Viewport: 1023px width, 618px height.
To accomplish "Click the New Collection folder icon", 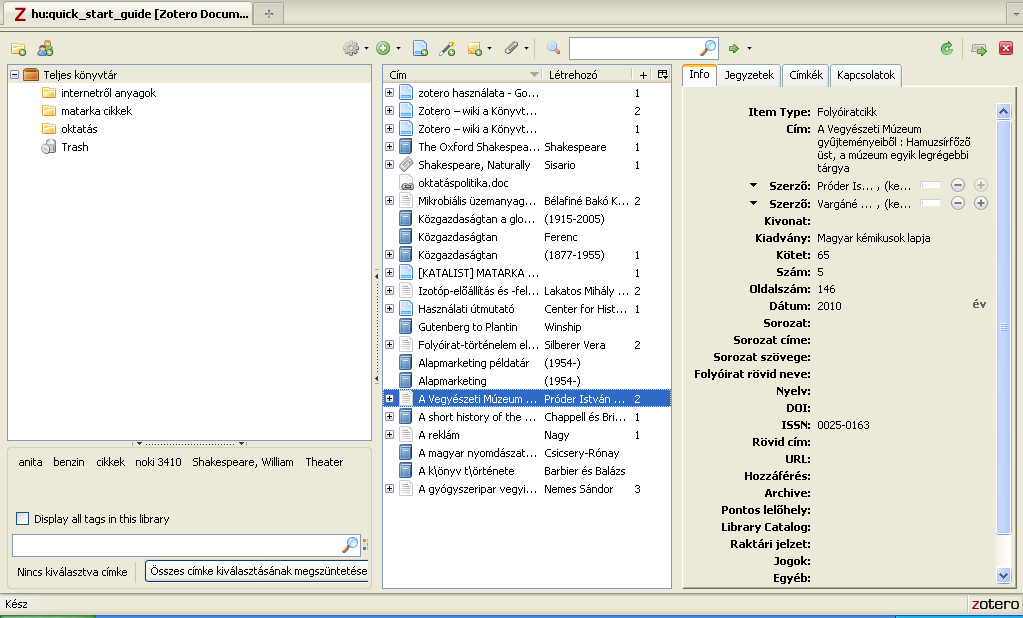I will click(x=18, y=49).
